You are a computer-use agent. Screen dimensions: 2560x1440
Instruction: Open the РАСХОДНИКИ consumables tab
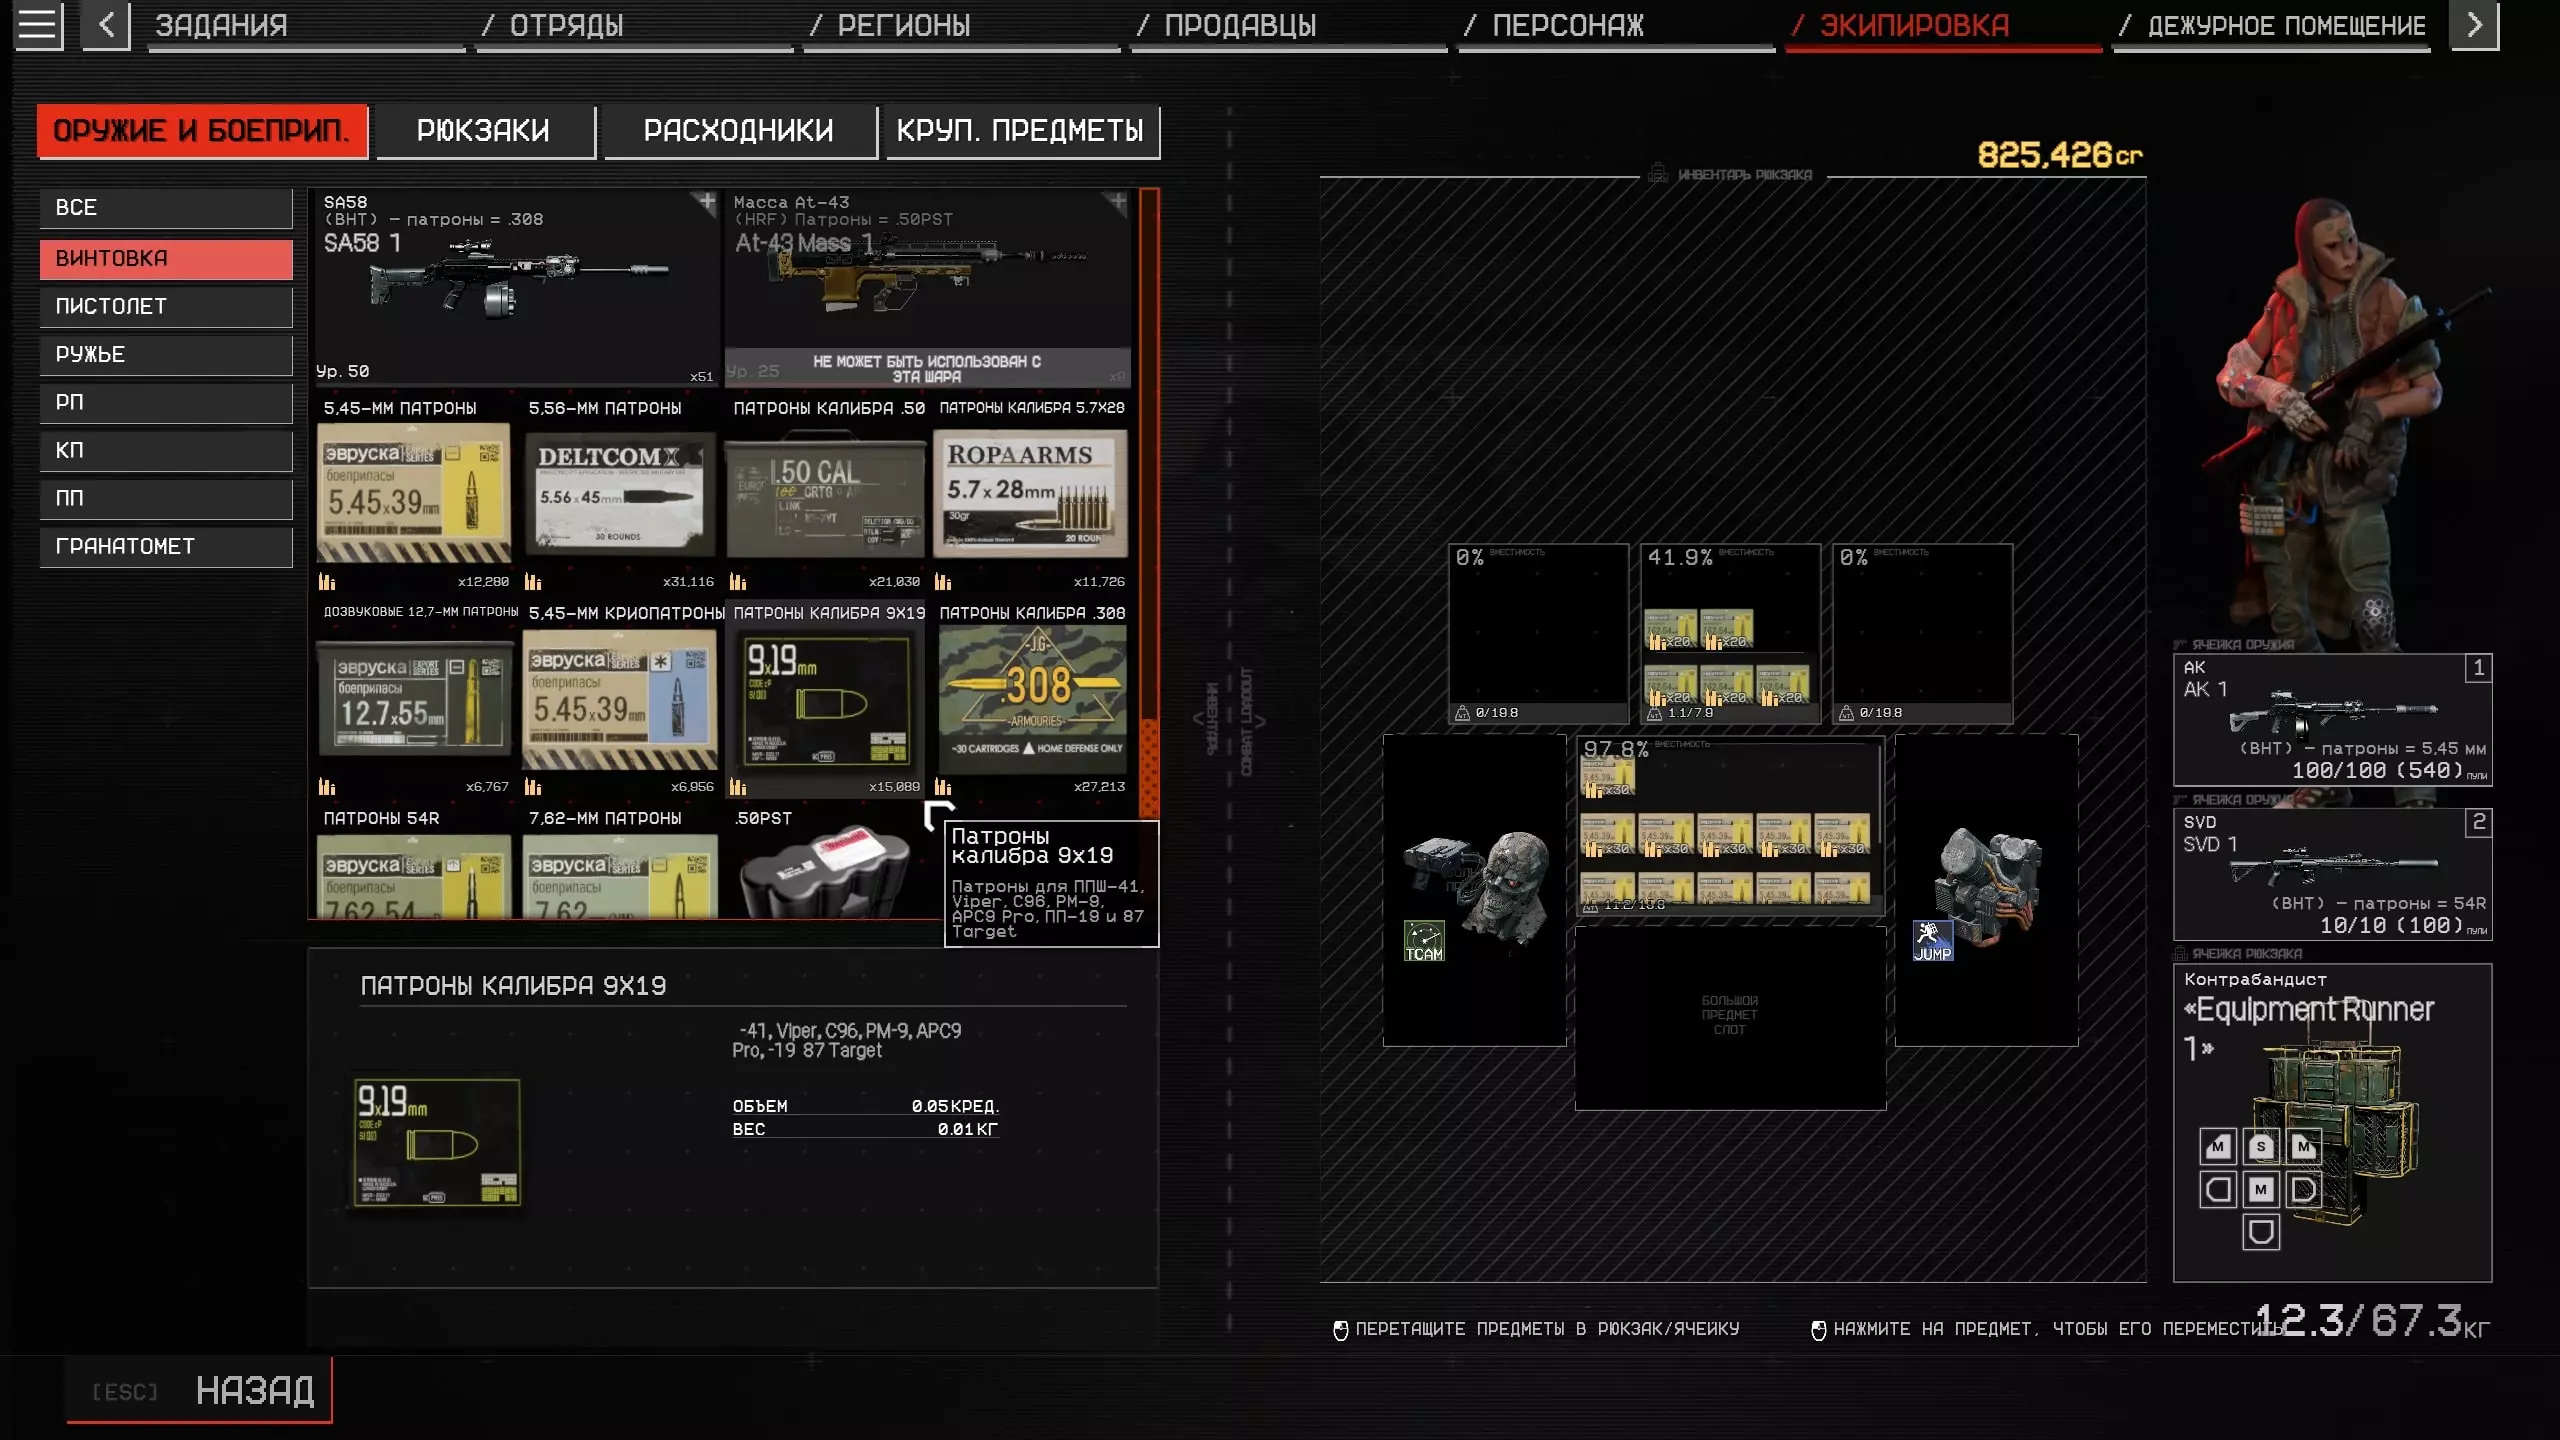(738, 131)
